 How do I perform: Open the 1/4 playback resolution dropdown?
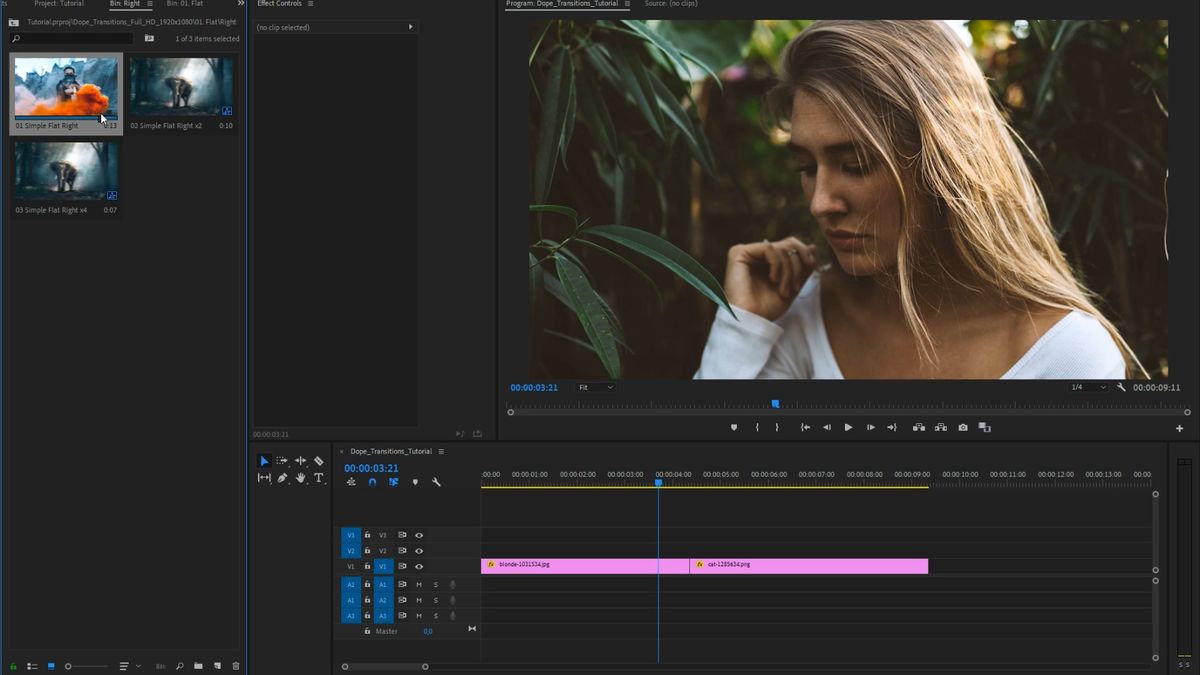(x=1088, y=387)
